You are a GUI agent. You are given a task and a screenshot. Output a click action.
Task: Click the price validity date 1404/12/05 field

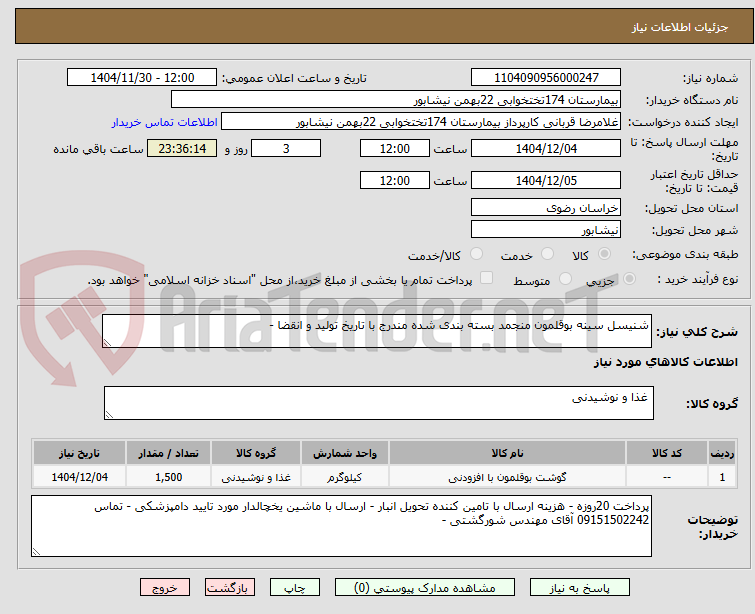546,181
